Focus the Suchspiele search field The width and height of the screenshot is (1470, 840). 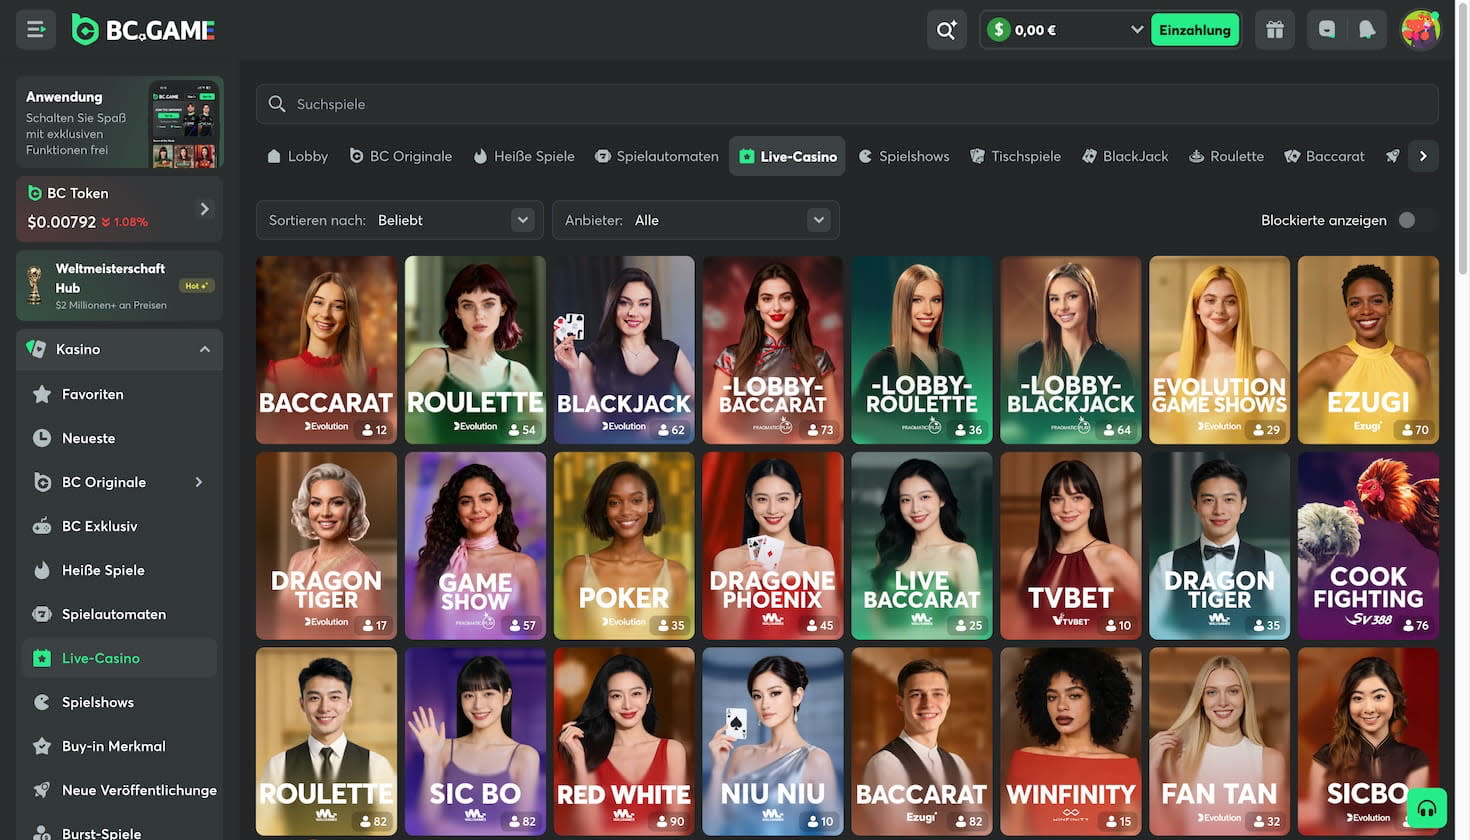(x=847, y=104)
